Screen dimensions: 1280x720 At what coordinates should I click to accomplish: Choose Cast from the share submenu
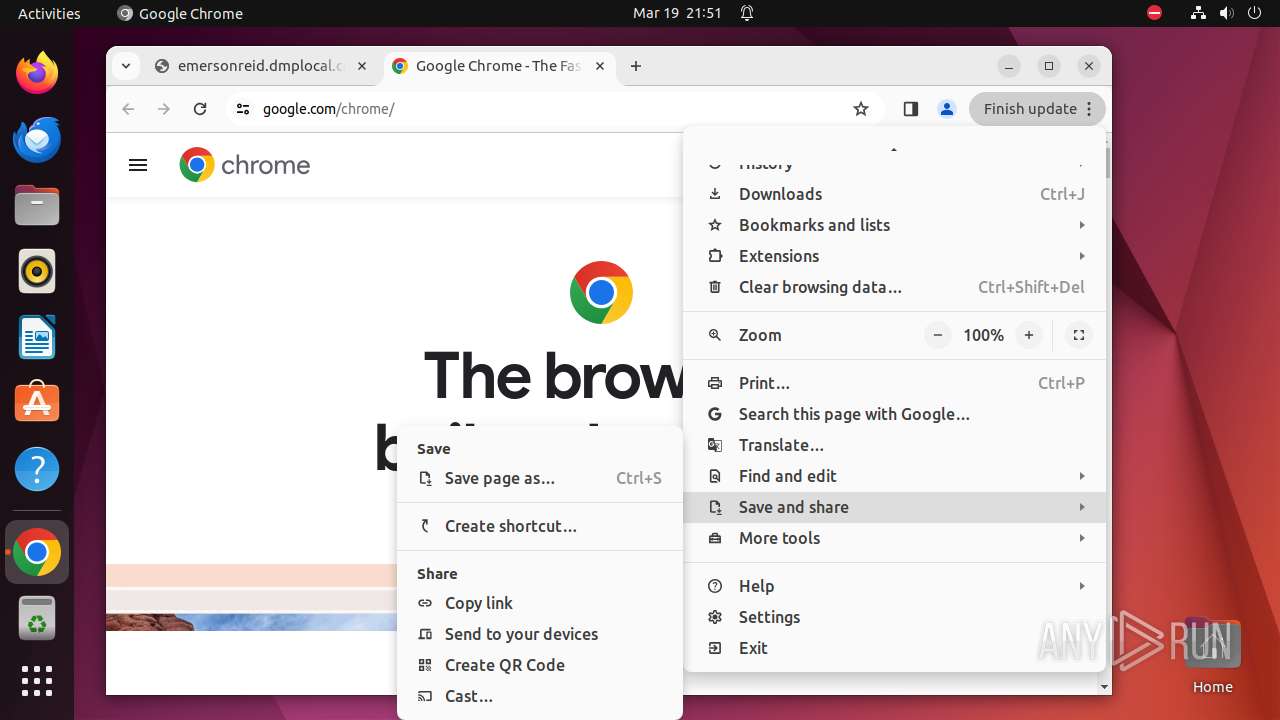pyautogui.click(x=540, y=696)
